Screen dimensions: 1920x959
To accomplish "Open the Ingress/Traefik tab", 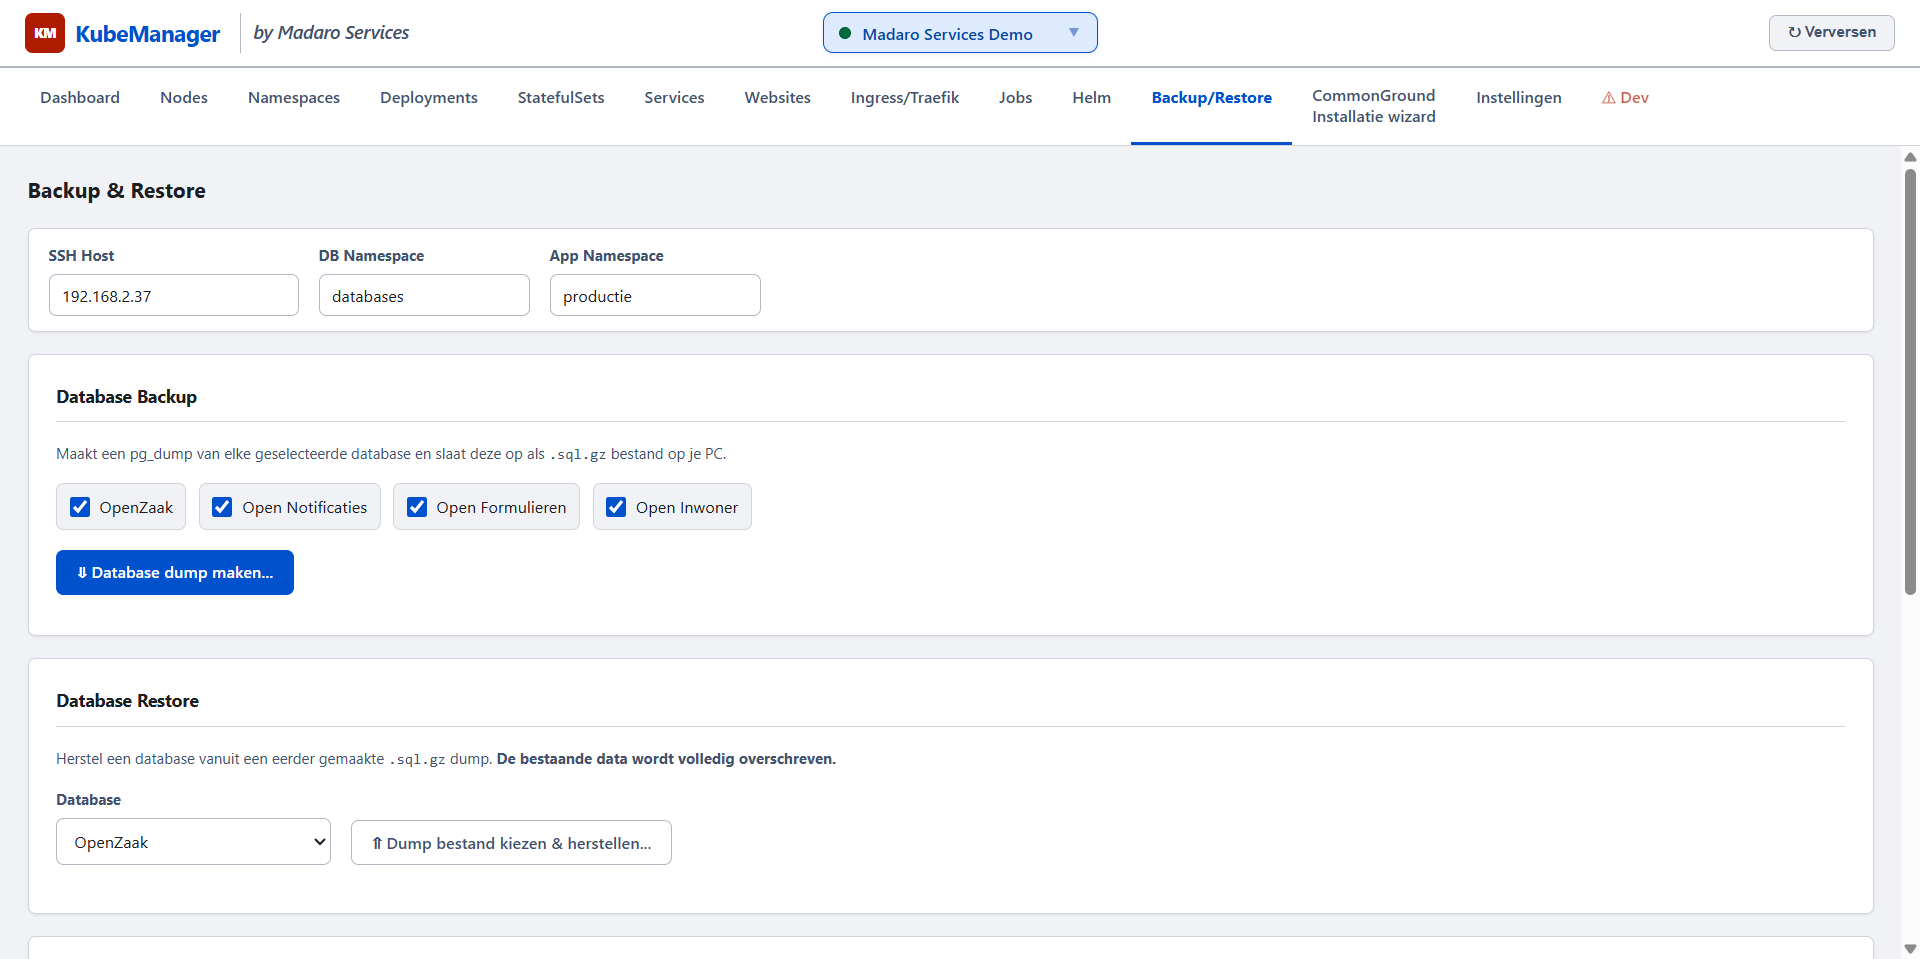I will pos(905,97).
